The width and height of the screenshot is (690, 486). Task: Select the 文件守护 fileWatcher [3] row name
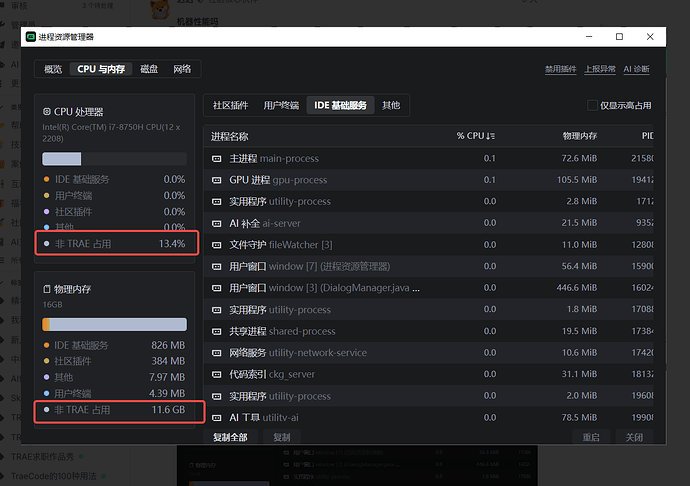(281, 245)
